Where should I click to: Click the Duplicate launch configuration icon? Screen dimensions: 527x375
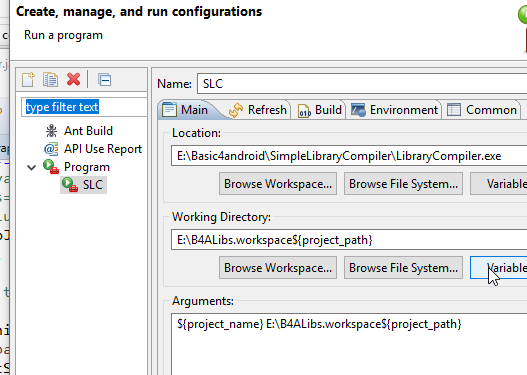[x=50, y=80]
